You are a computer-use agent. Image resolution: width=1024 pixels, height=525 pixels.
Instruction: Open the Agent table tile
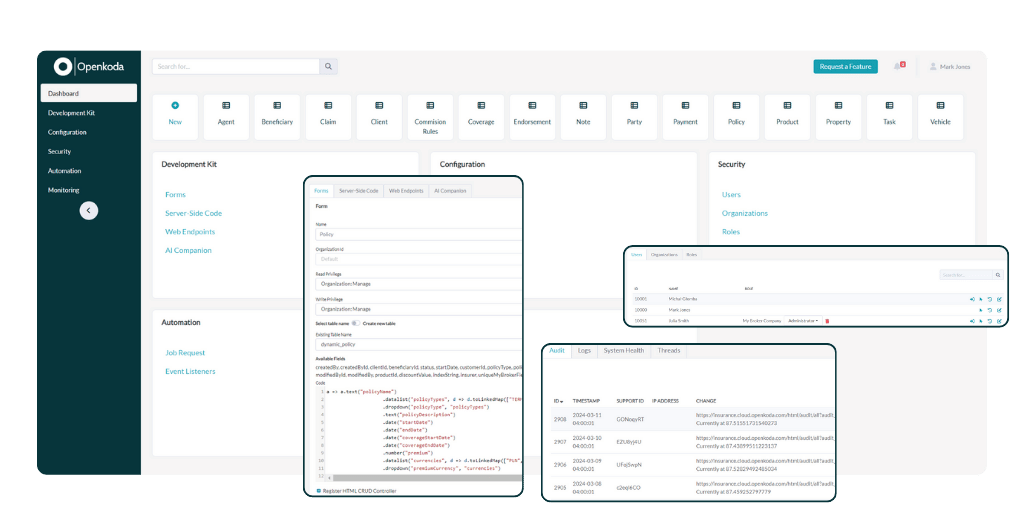click(x=226, y=117)
